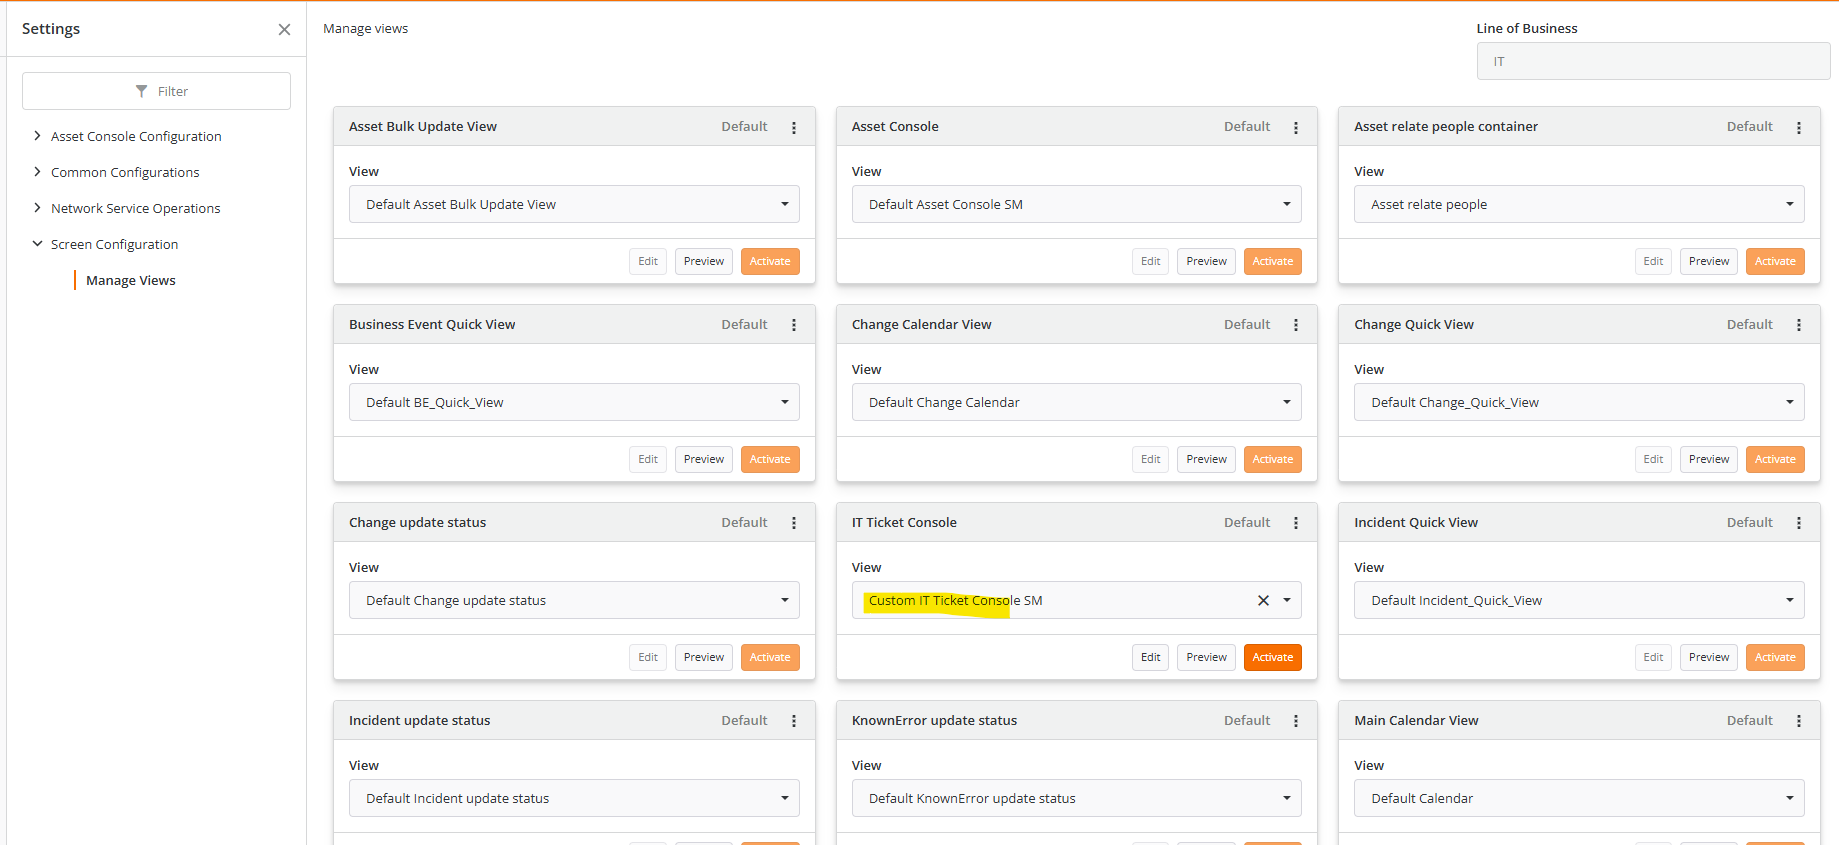Open the Default Asset Console SM dropdown

coord(1076,204)
